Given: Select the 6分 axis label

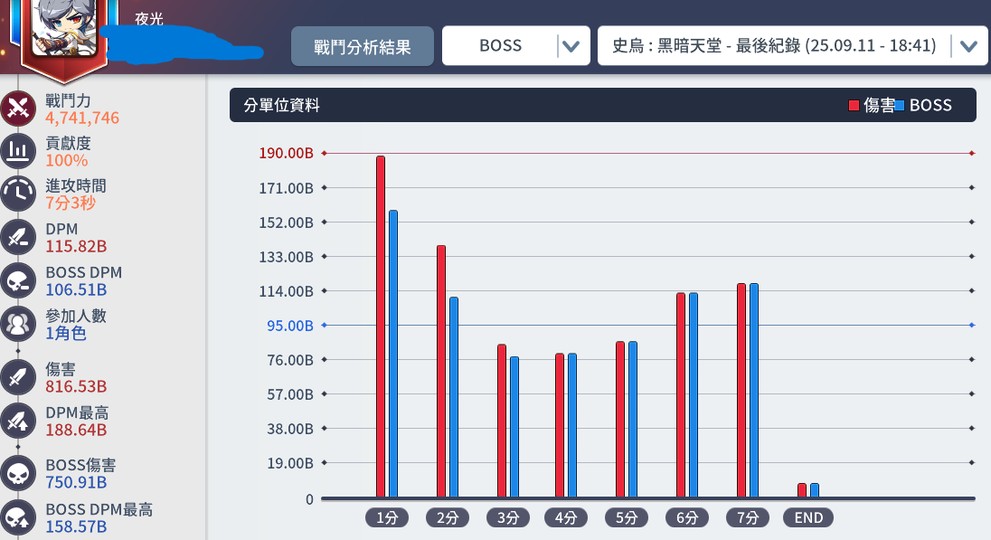Looking at the screenshot, I should tap(687, 518).
